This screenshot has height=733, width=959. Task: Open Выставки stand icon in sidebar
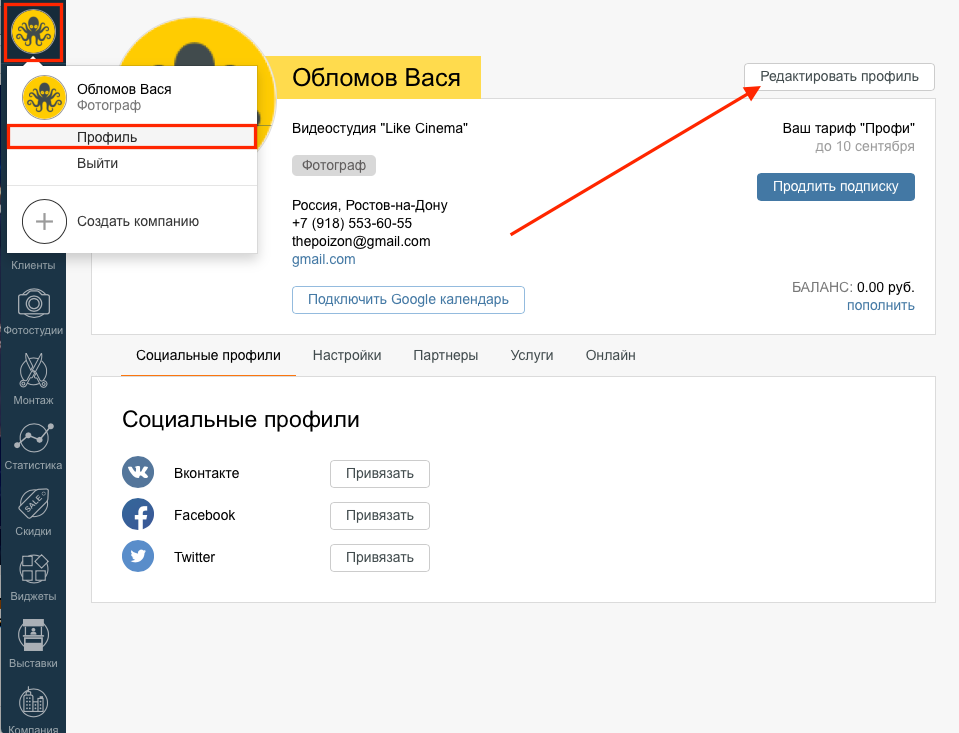(34, 634)
